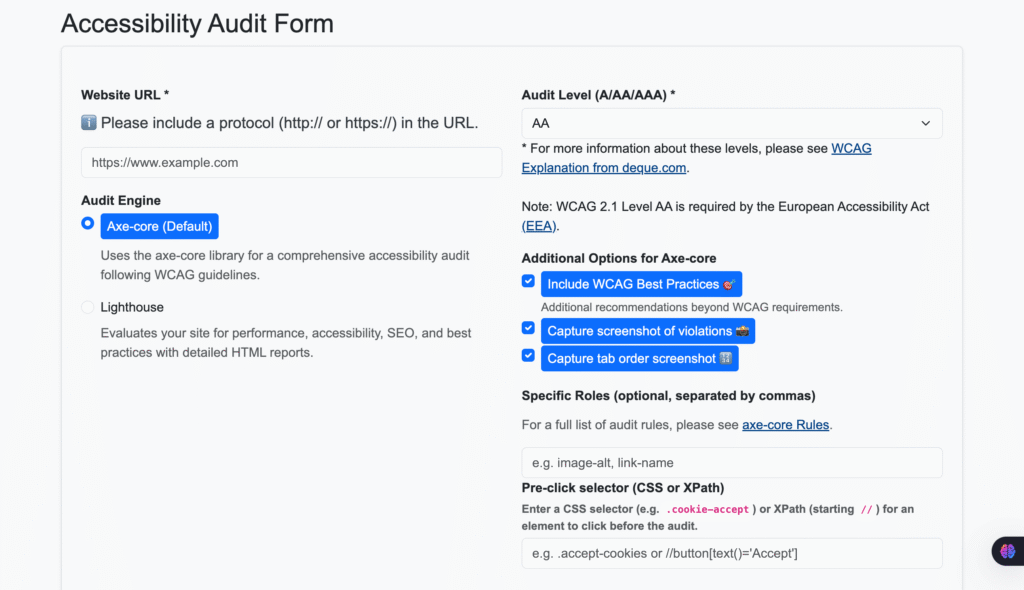This screenshot has height=590, width=1024.
Task: Click the Capture screenshot of violations label
Action: click(648, 331)
